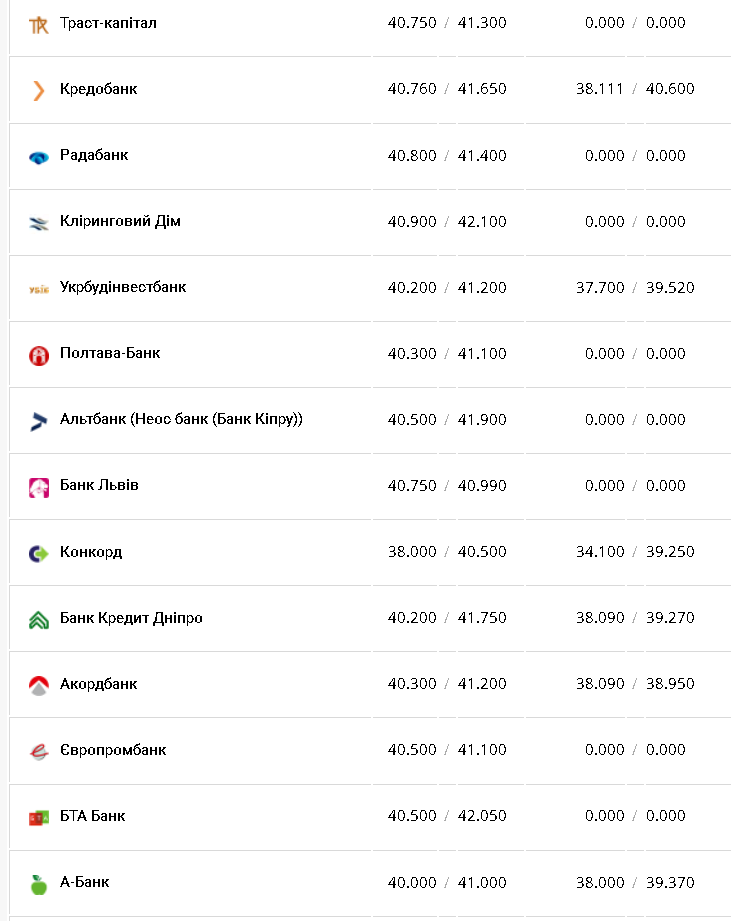Viewport: 731px width, 921px height.
Task: Click Банк Львів rate 40.750 / 40.990
Action: tap(447, 486)
